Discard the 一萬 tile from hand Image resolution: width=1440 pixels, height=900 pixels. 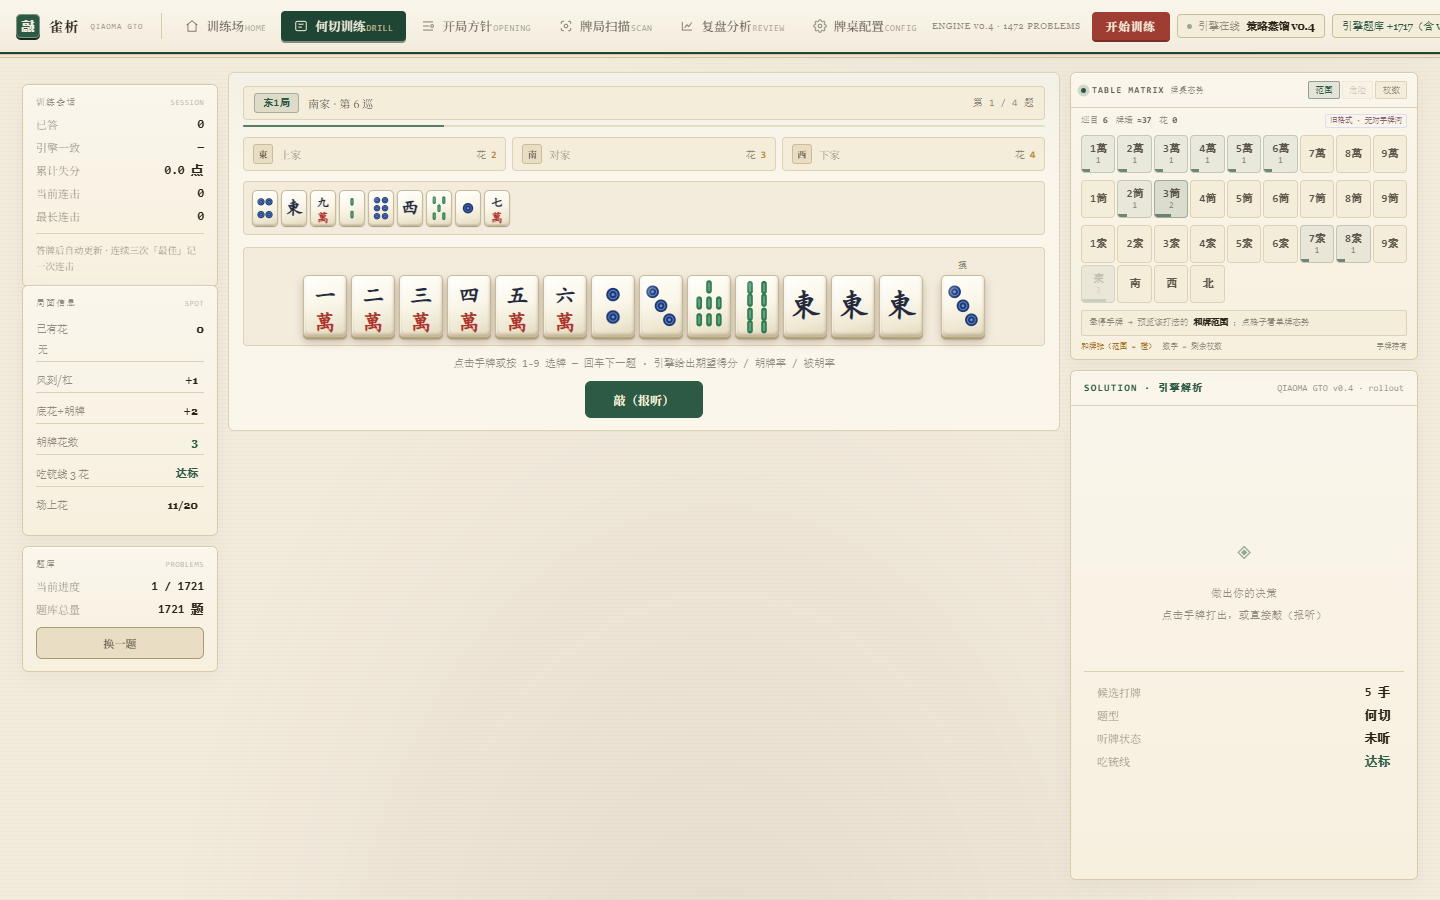click(325, 307)
